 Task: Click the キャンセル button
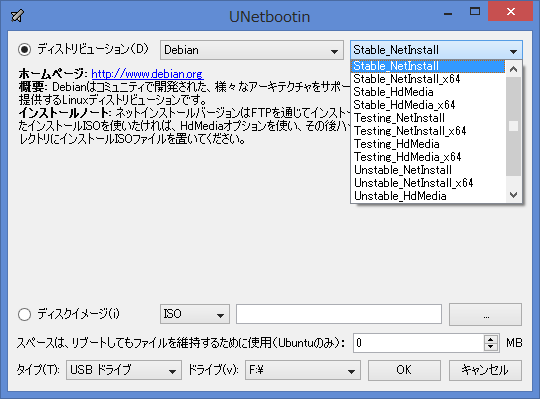tap(486, 370)
